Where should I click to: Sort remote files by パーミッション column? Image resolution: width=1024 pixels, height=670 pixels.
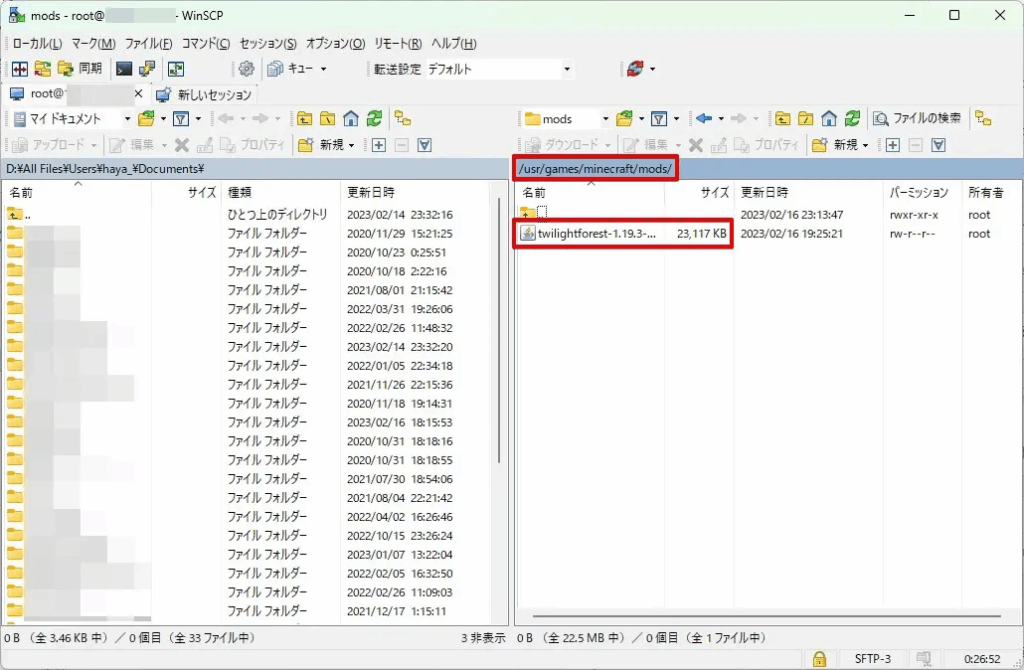(x=918, y=192)
